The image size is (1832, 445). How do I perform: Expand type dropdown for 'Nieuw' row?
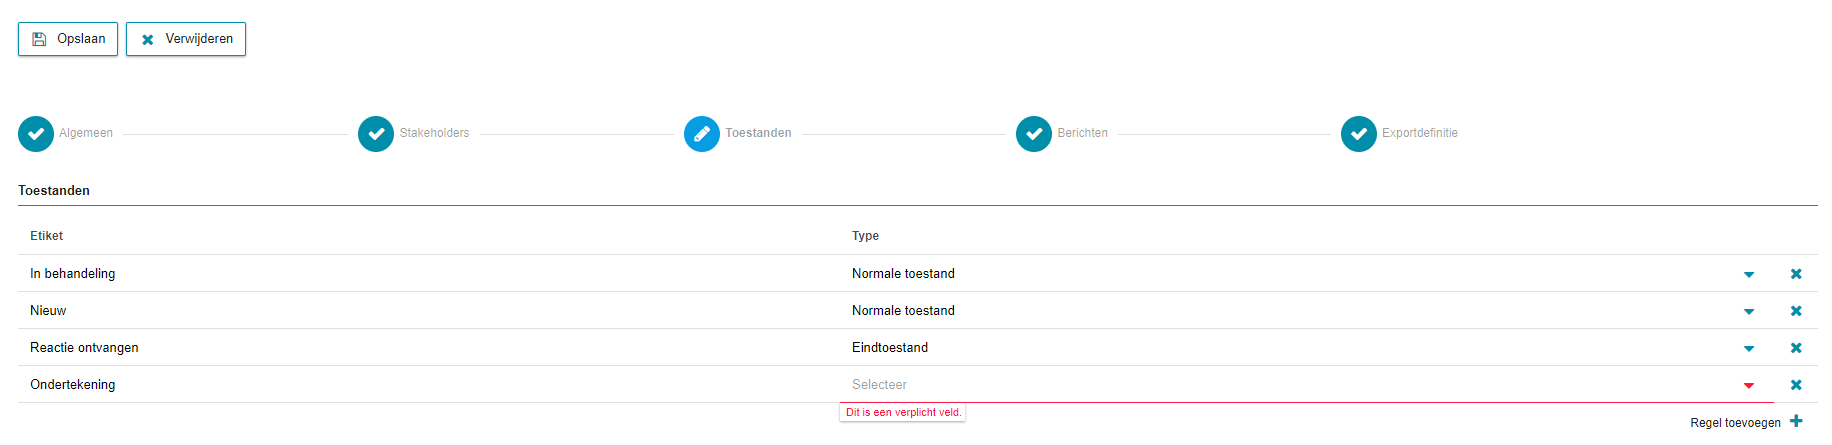tap(1749, 312)
